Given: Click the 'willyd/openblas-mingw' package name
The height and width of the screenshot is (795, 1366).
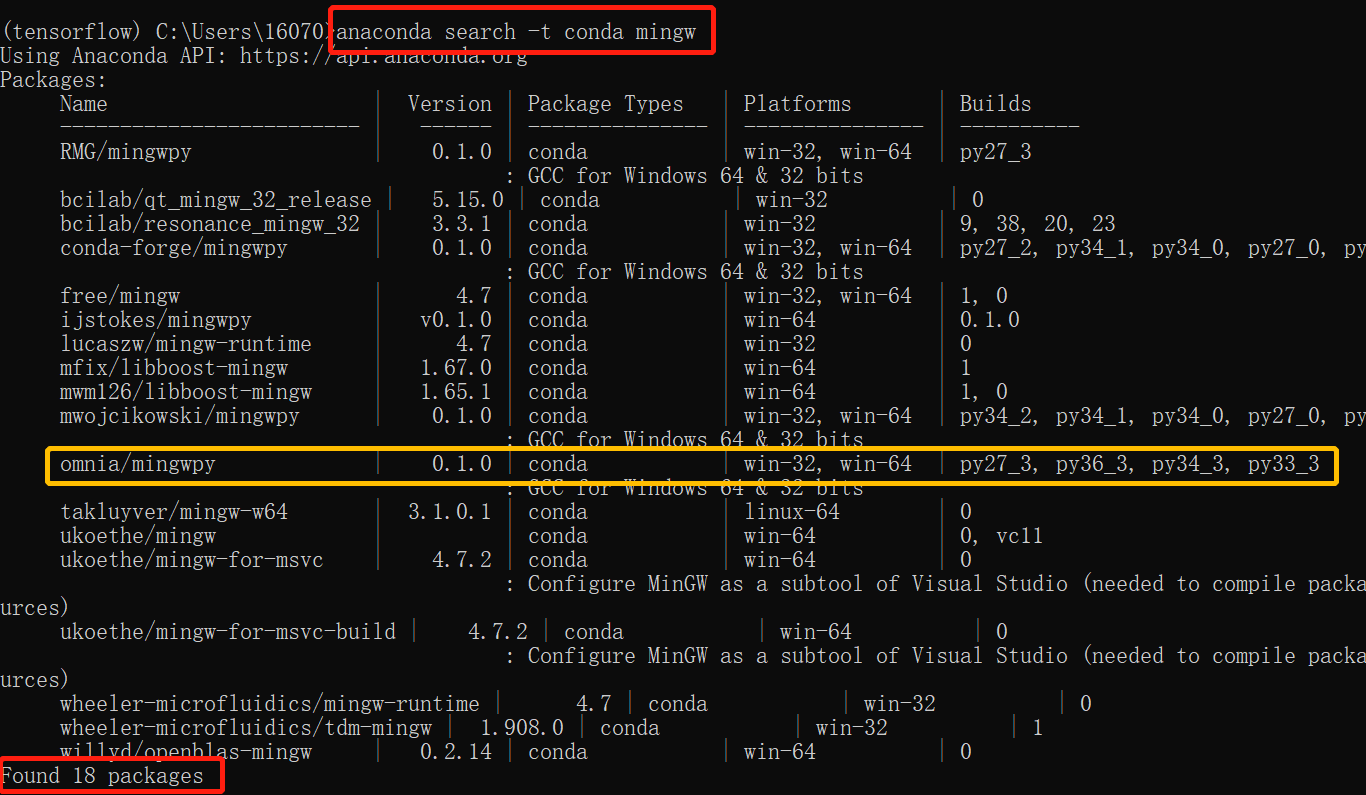Looking at the screenshot, I should point(186,752).
